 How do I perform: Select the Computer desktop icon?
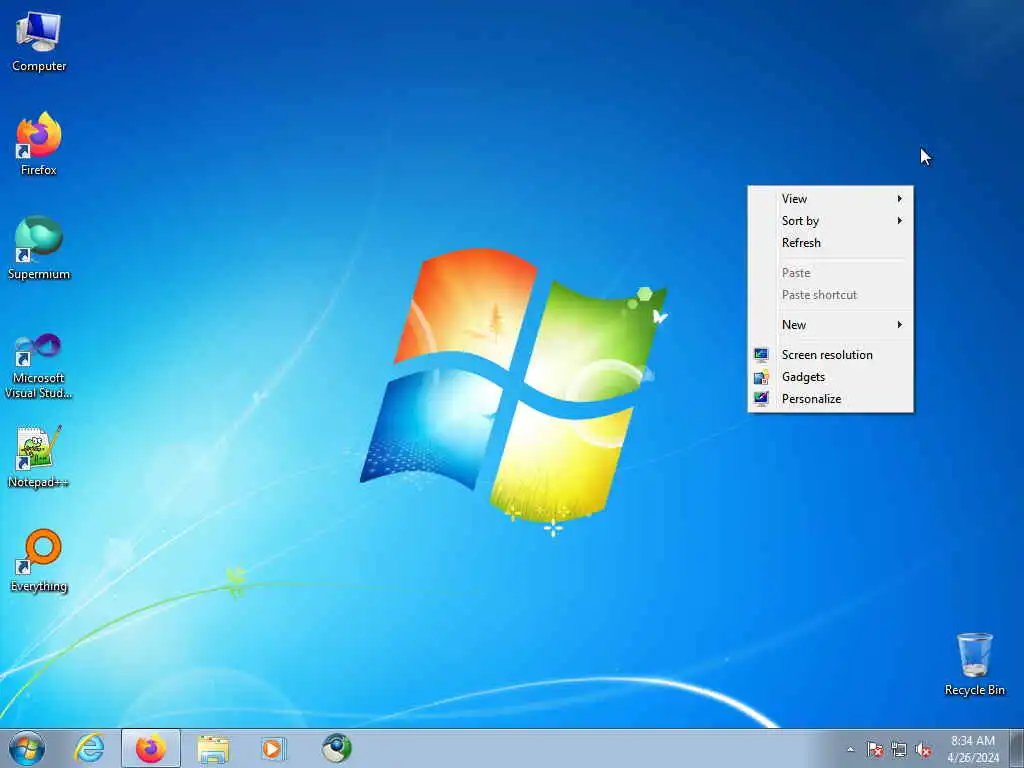pos(39,42)
